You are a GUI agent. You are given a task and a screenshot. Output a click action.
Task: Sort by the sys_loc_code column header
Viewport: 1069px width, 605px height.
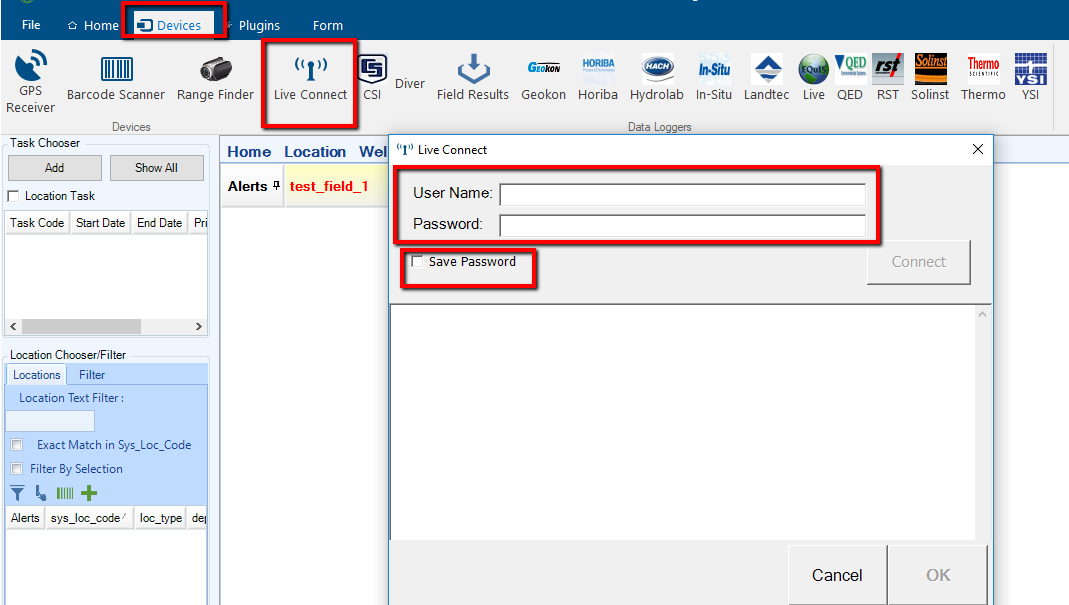tap(88, 518)
